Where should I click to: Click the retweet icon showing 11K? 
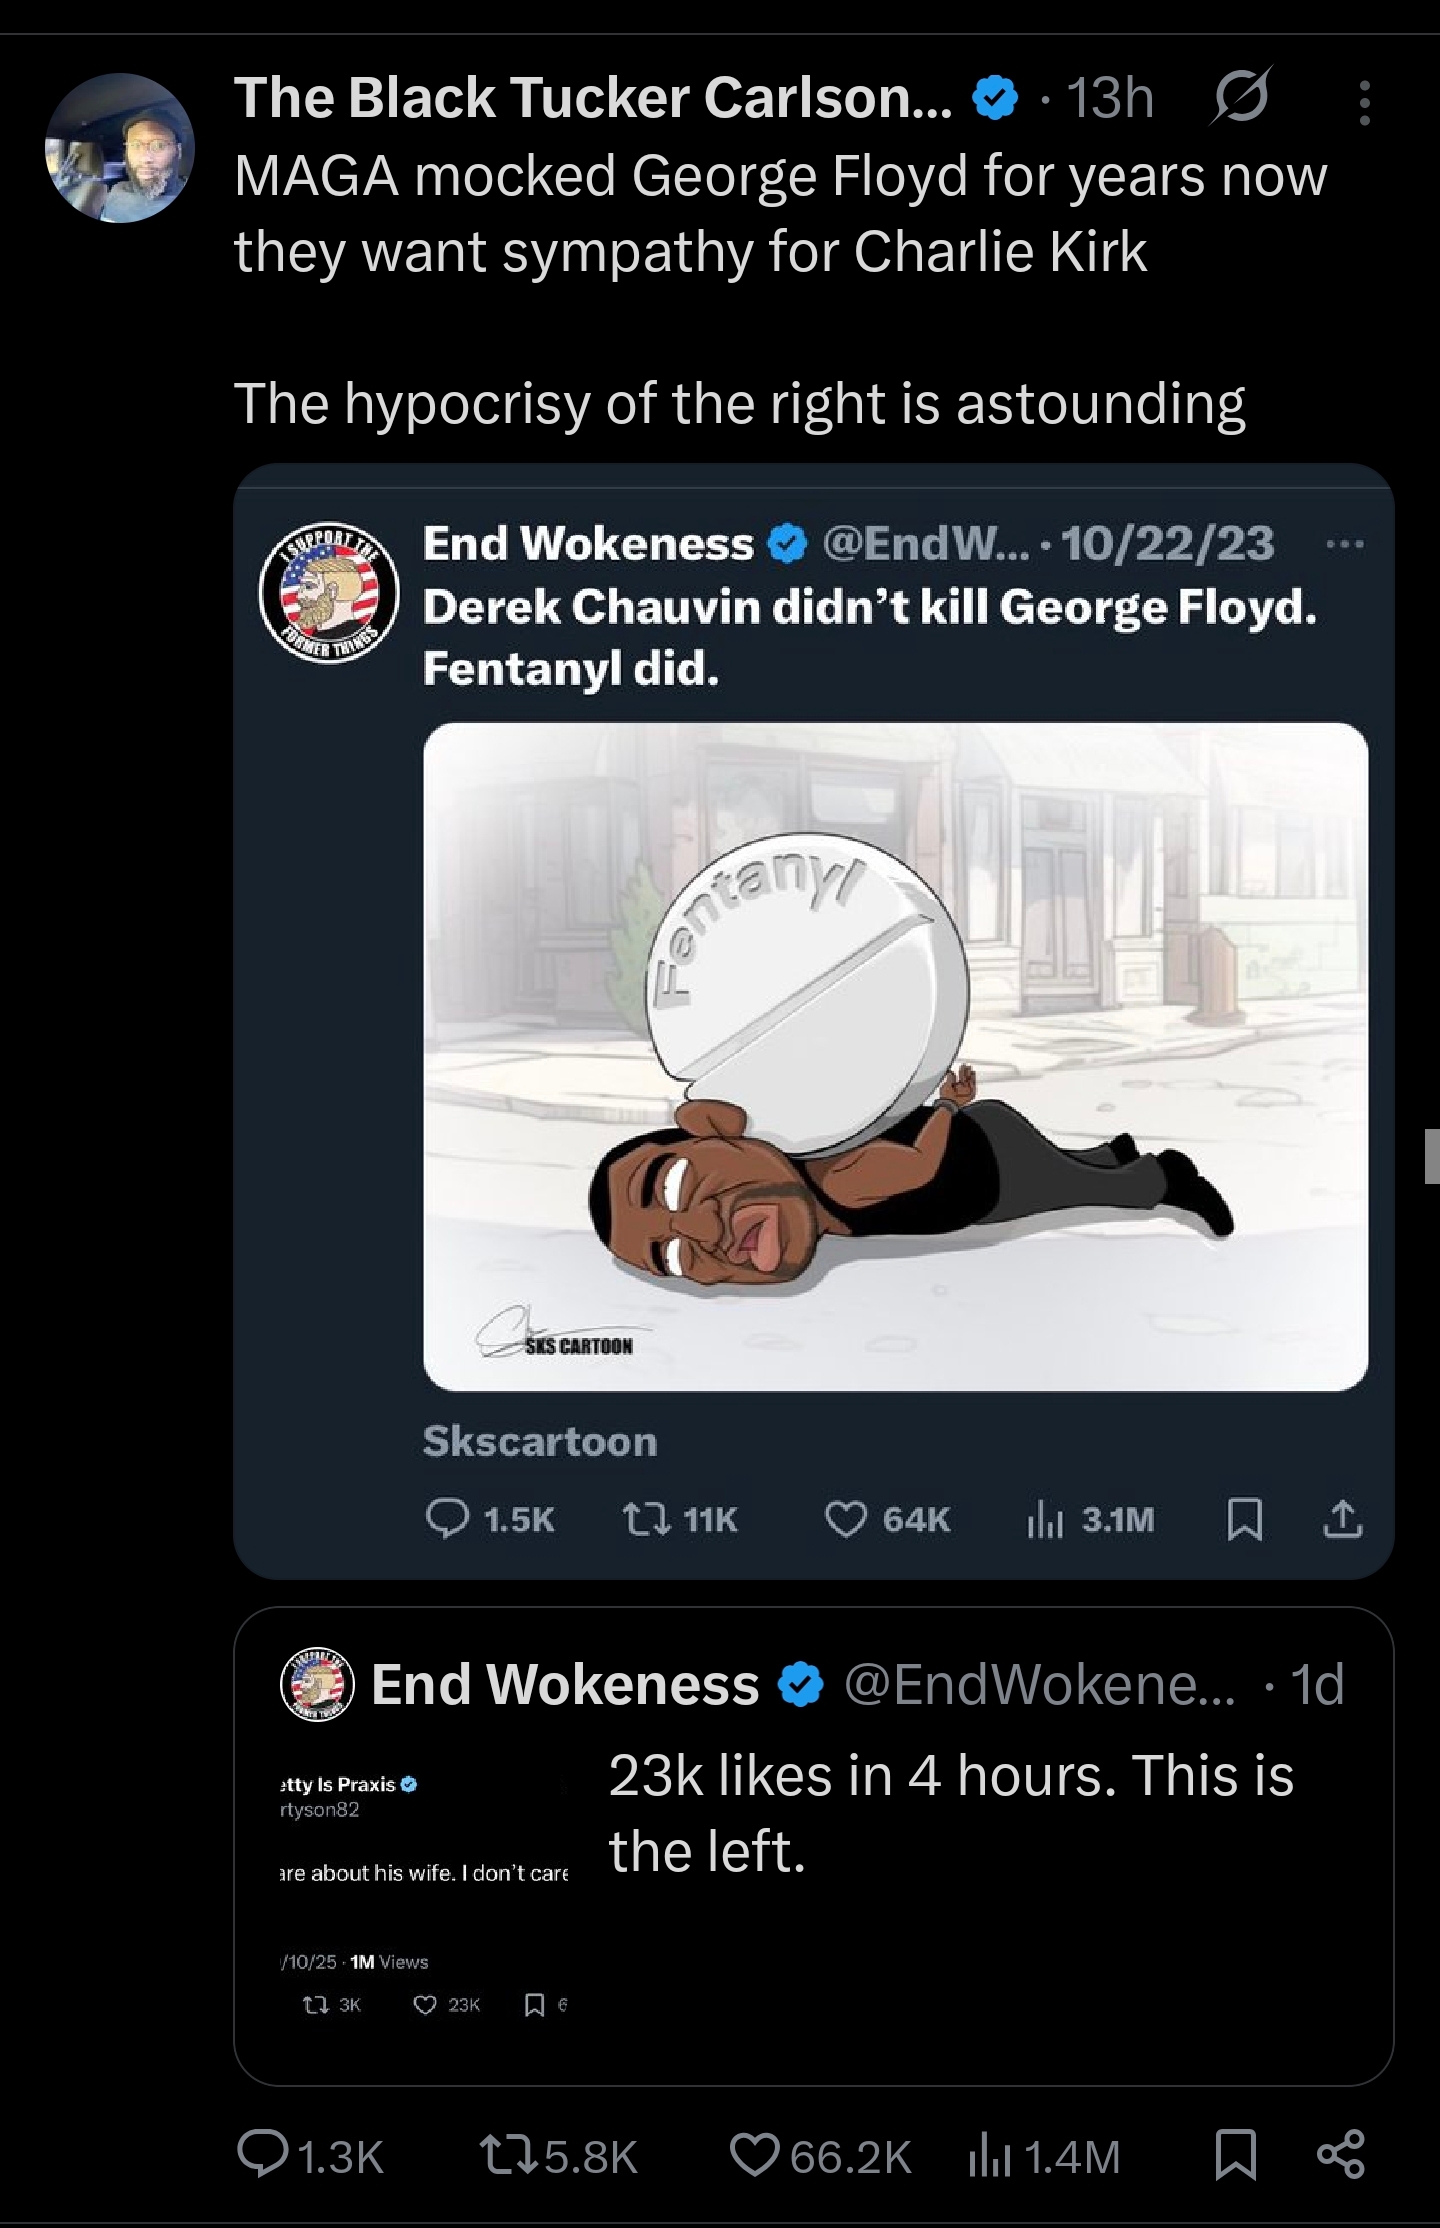642,1520
